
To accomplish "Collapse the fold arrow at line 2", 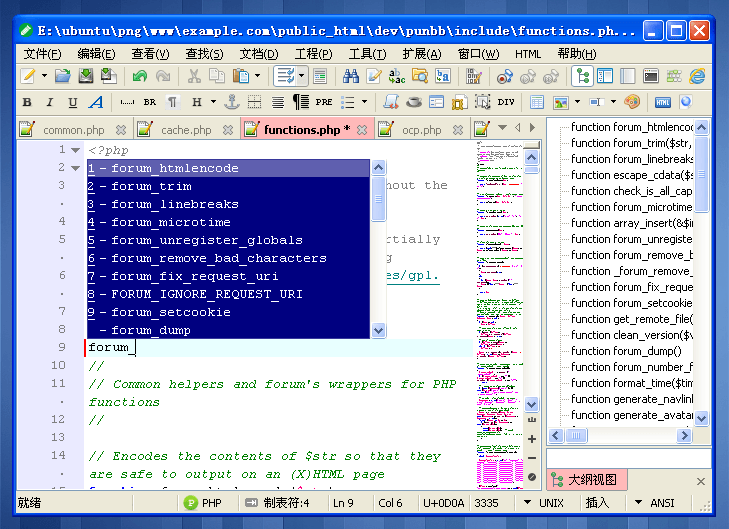I will coord(76,168).
